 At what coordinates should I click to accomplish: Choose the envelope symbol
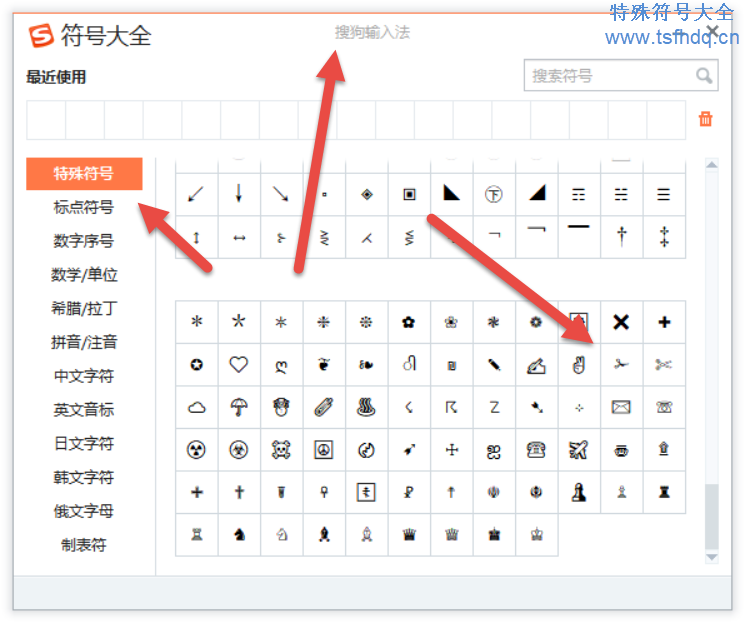click(621, 407)
